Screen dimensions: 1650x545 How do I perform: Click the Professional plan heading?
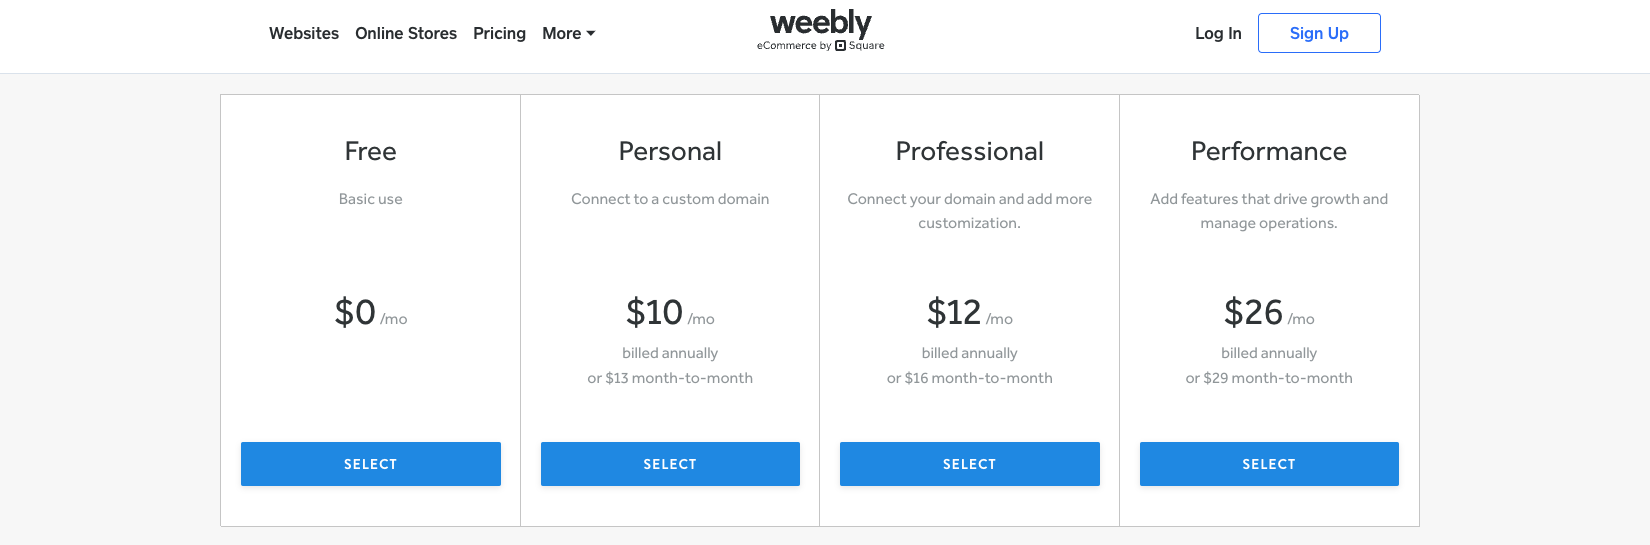click(969, 151)
